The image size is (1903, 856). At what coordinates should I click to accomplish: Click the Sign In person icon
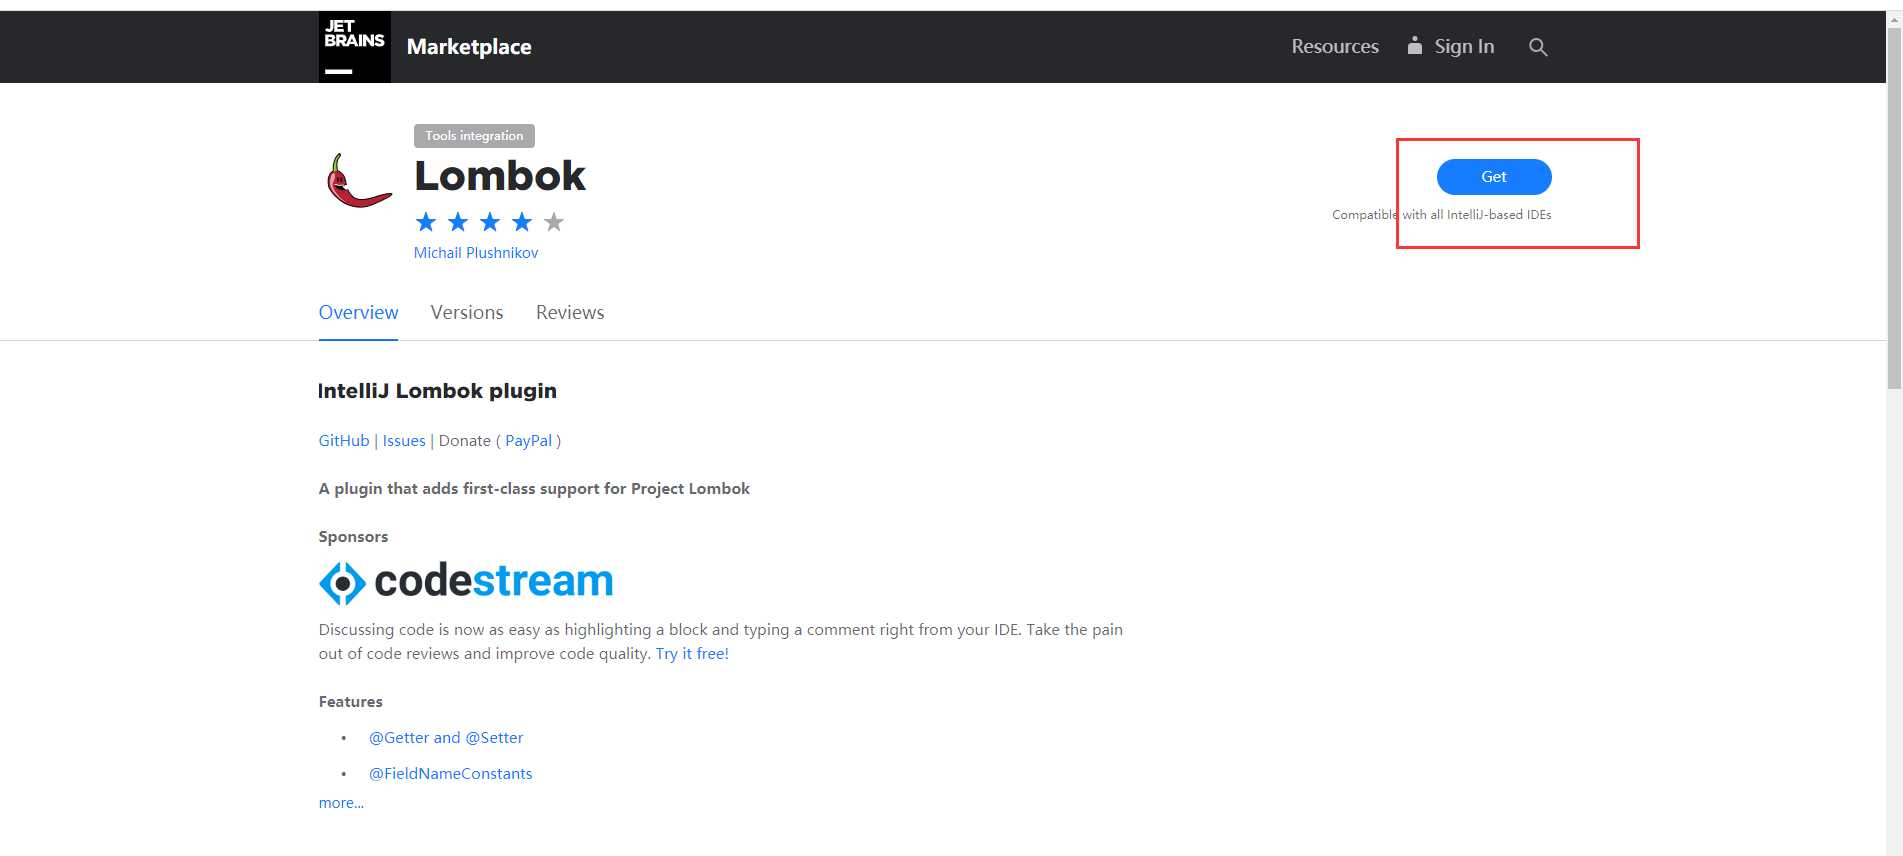pos(1414,46)
